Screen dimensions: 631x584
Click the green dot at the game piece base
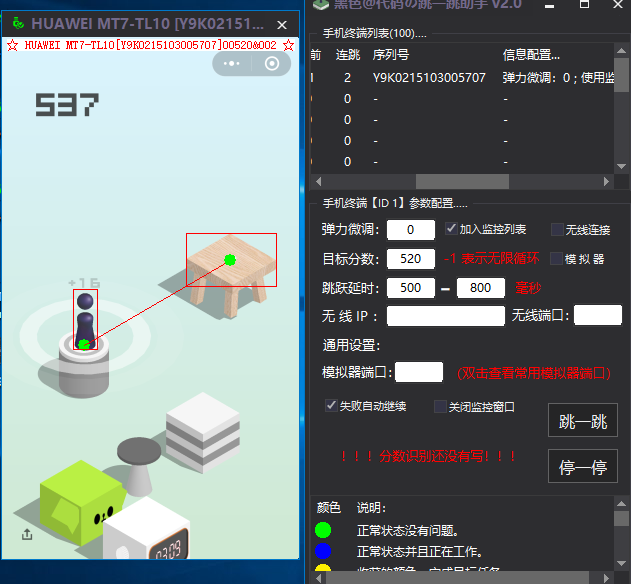84,345
